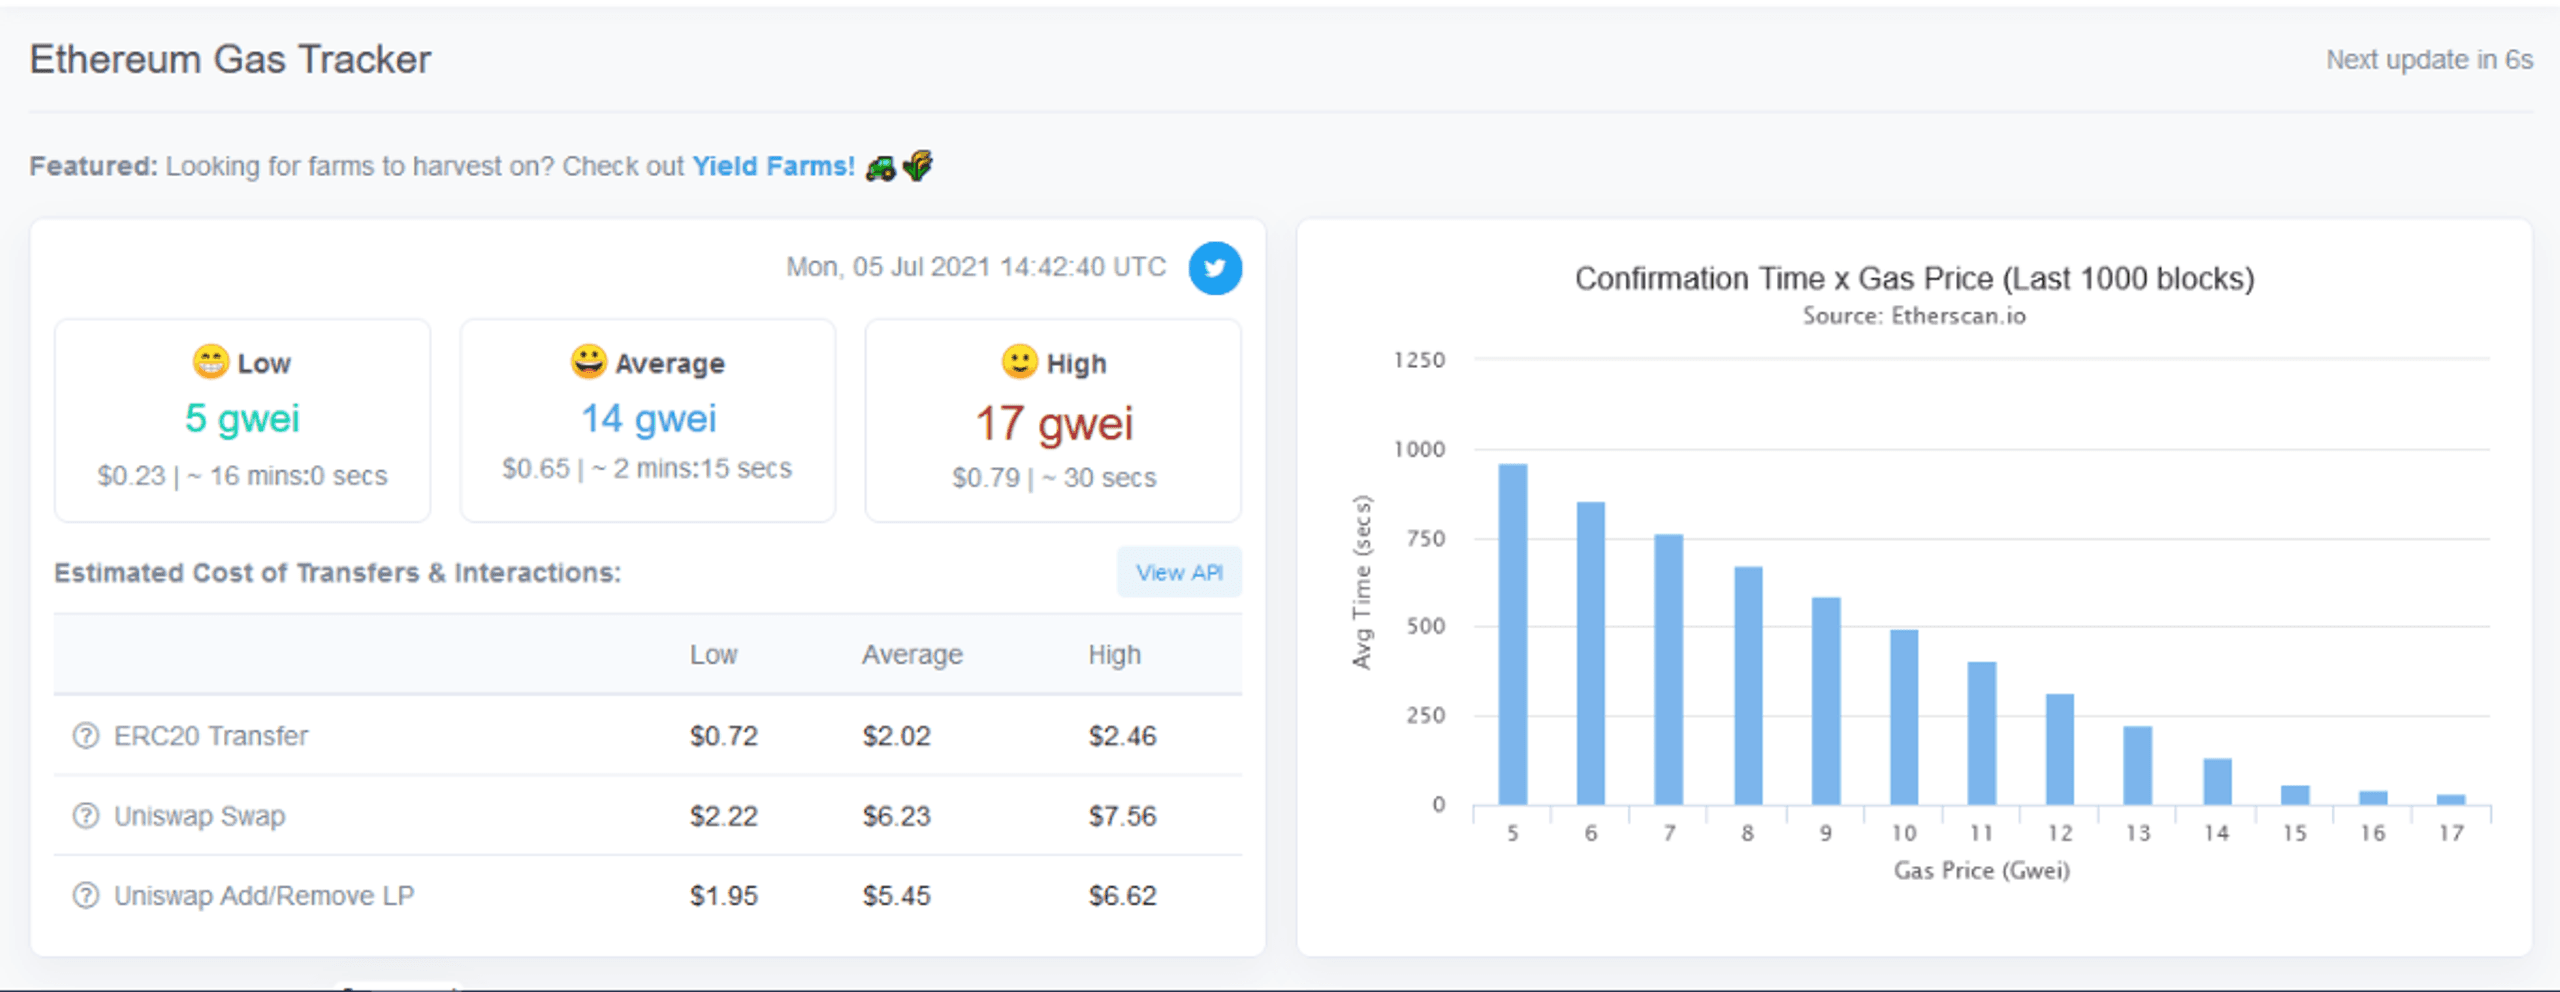
Task: Click the Uniswap Swap row label
Action: click(199, 816)
